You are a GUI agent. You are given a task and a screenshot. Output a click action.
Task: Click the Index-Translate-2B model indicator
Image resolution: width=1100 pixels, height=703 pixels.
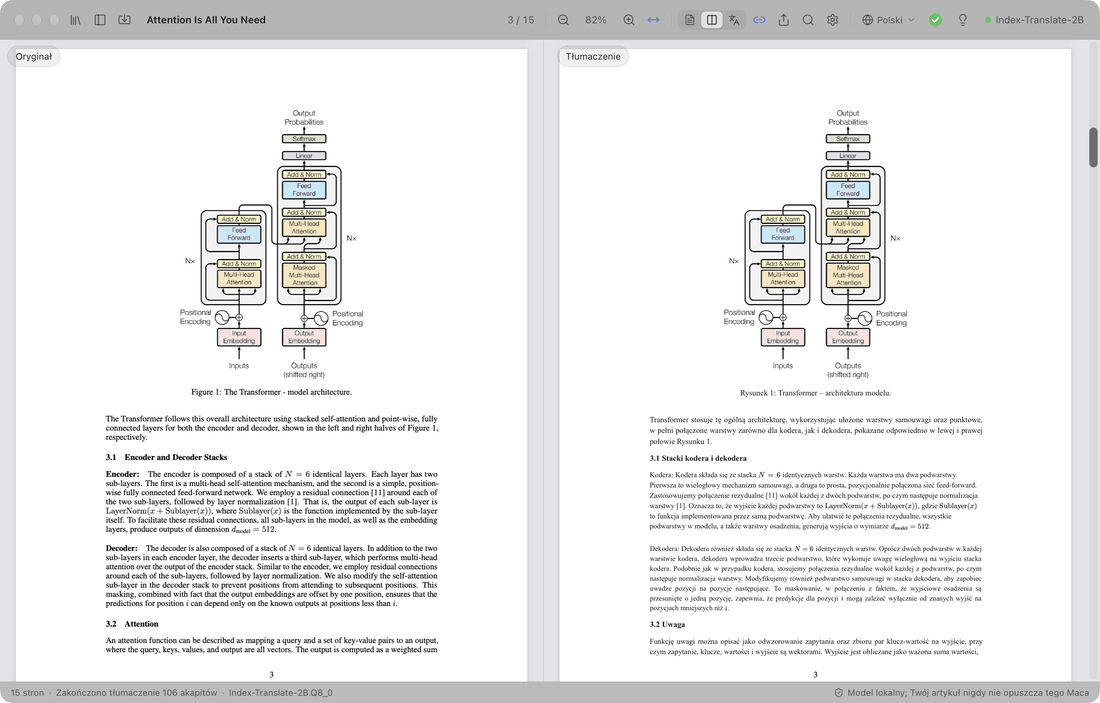click(x=1034, y=20)
